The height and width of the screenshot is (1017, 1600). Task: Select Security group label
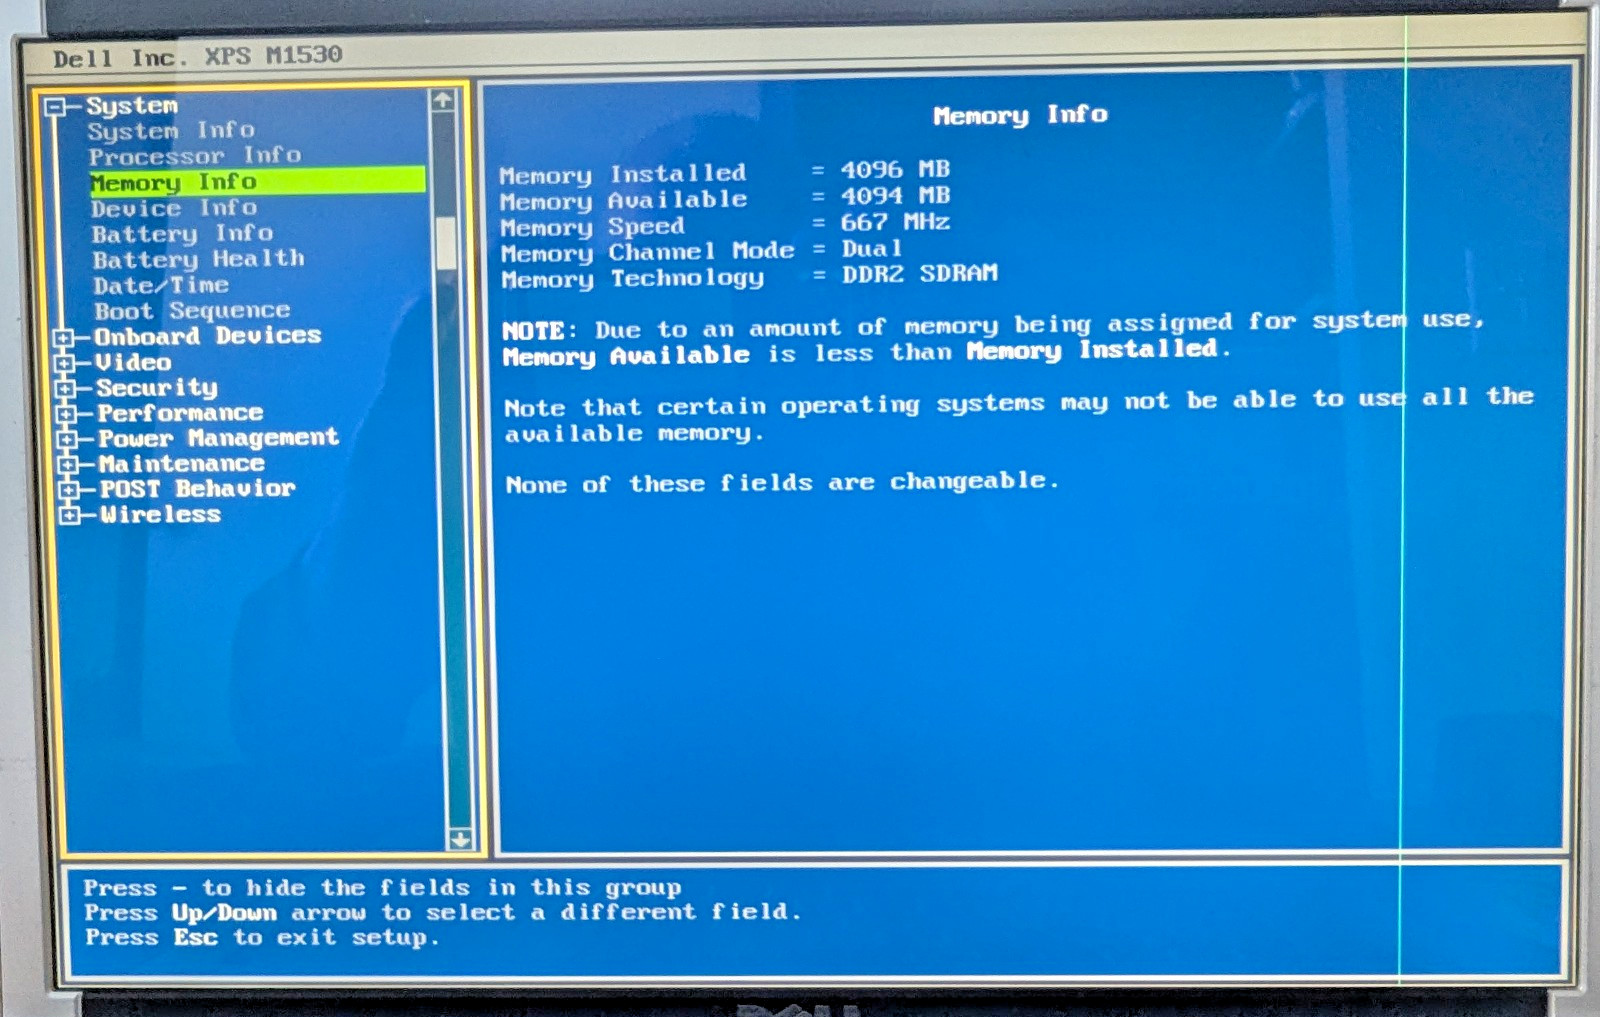click(157, 388)
